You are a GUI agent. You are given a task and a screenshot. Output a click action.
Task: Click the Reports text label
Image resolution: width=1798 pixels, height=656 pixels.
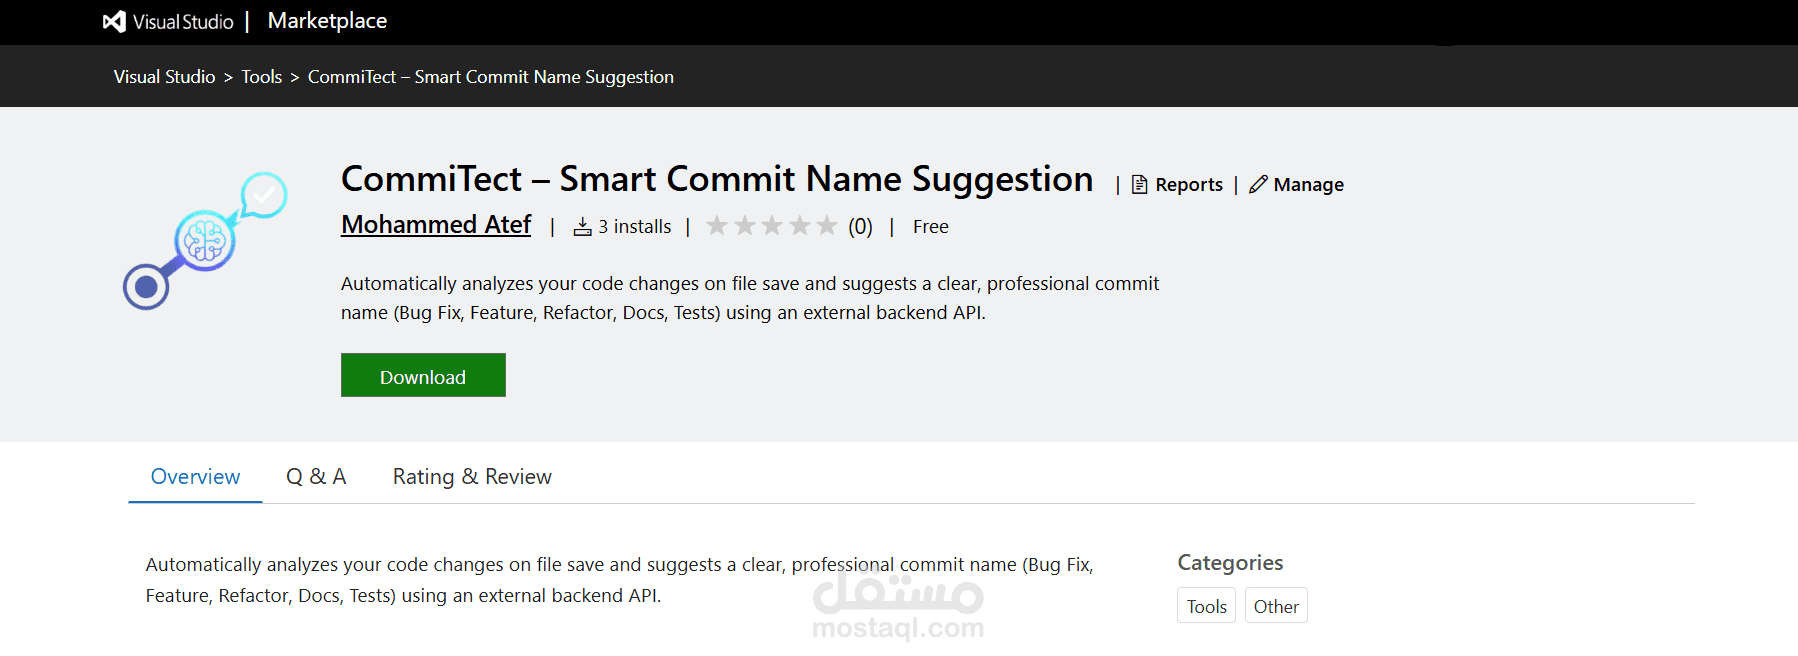pyautogui.click(x=1189, y=185)
